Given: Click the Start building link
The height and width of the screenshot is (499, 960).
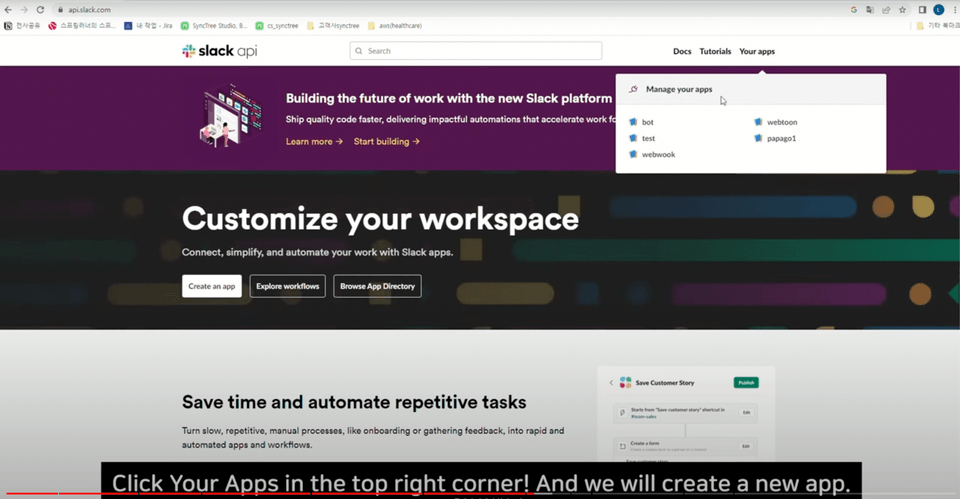Looking at the screenshot, I should [386, 141].
